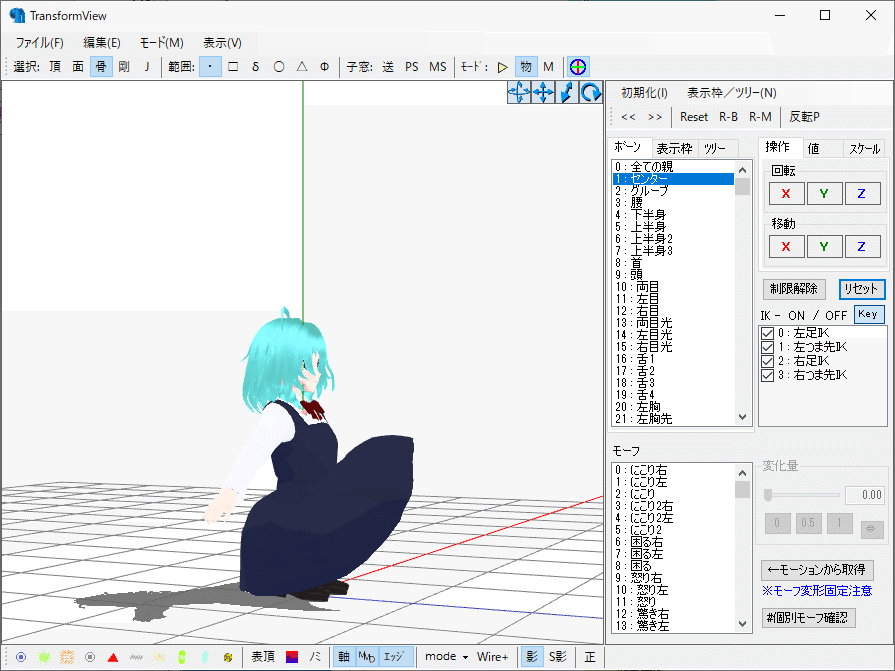Choose the rectangle range selection icon
This screenshot has height=671, width=895.
point(233,67)
